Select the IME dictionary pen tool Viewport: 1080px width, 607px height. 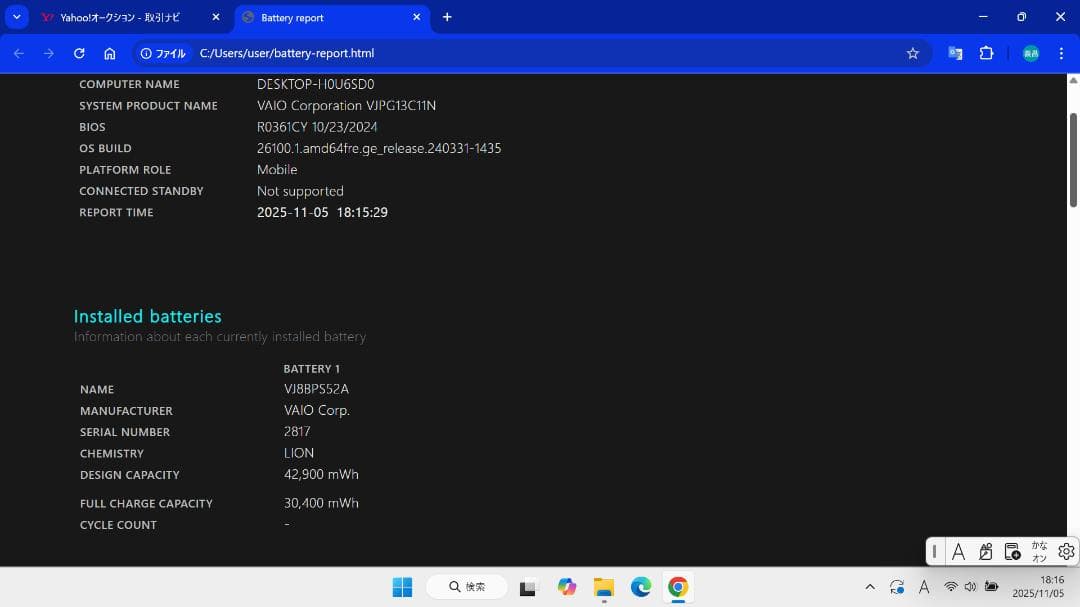[985, 551]
